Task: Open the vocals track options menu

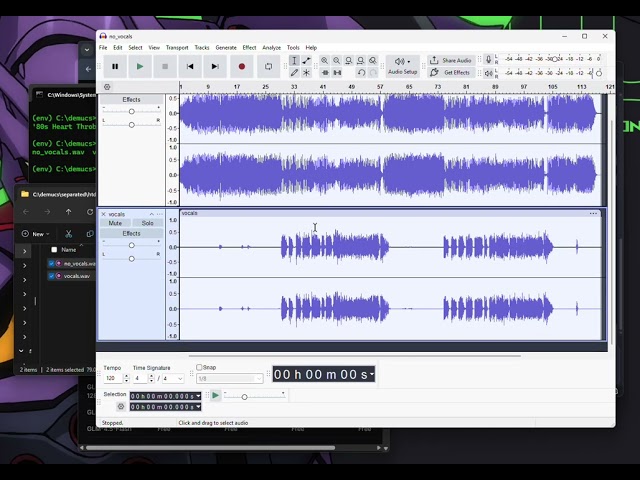Action: [160, 214]
